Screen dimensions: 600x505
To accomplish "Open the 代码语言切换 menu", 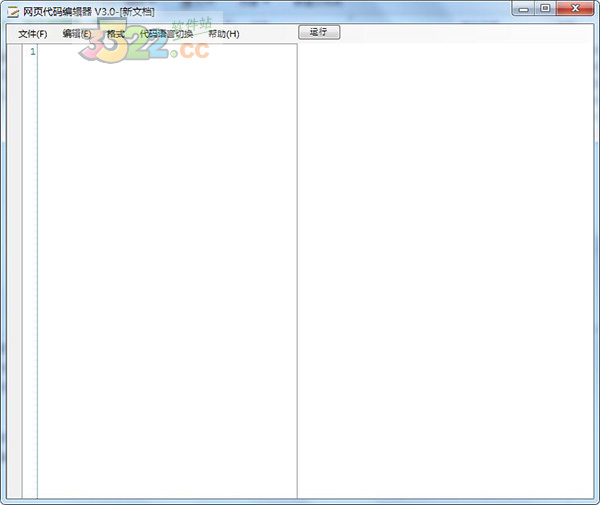I will [166, 34].
